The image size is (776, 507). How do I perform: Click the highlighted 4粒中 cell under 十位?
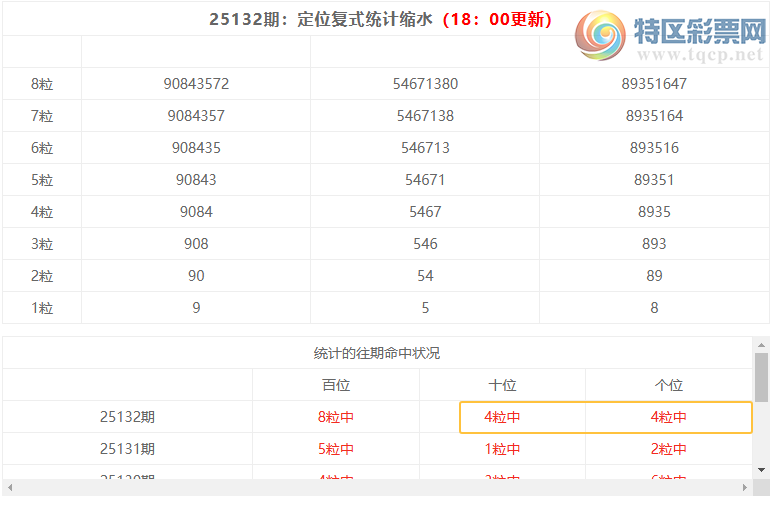coord(502,417)
